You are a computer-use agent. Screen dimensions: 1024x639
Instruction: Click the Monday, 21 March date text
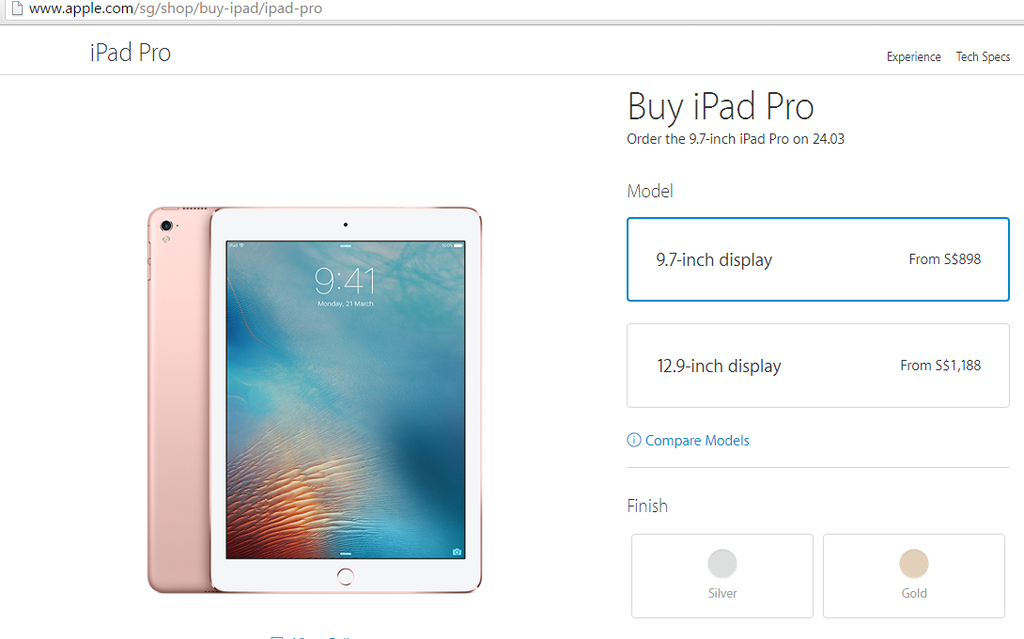coord(345,304)
